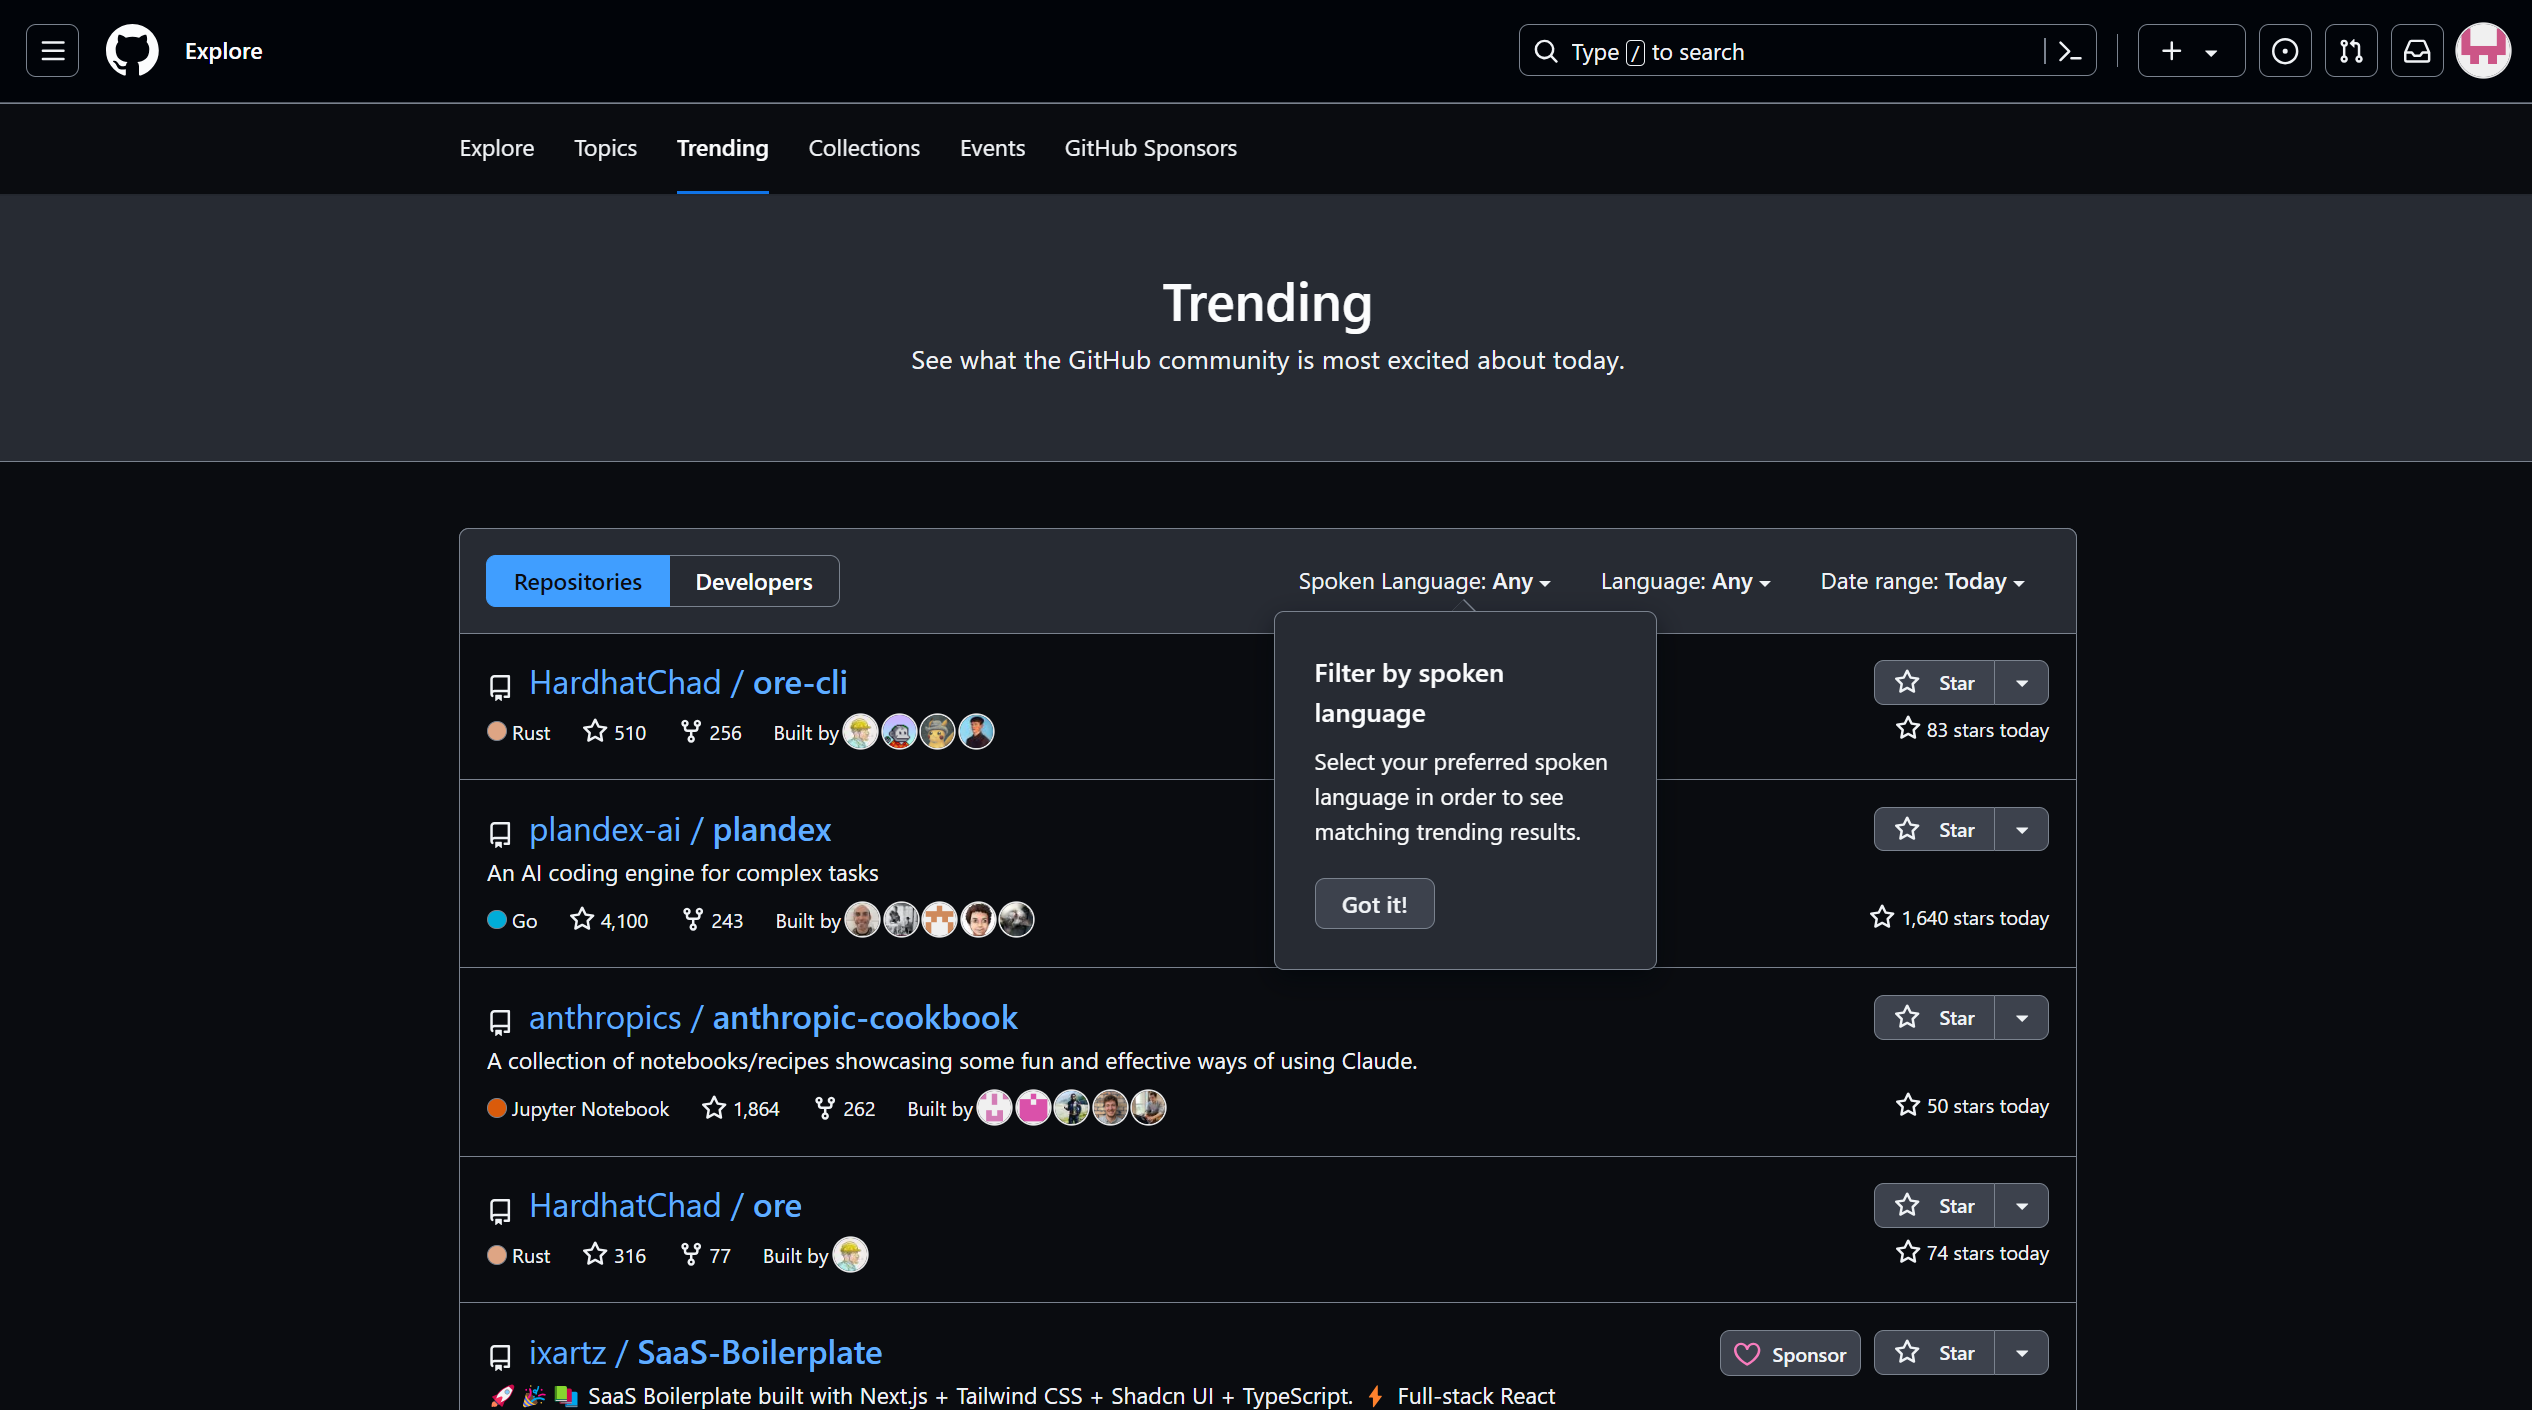Viewport: 2532px width, 1410px height.
Task: Expand star list dropdown for plandex
Action: (2021, 830)
